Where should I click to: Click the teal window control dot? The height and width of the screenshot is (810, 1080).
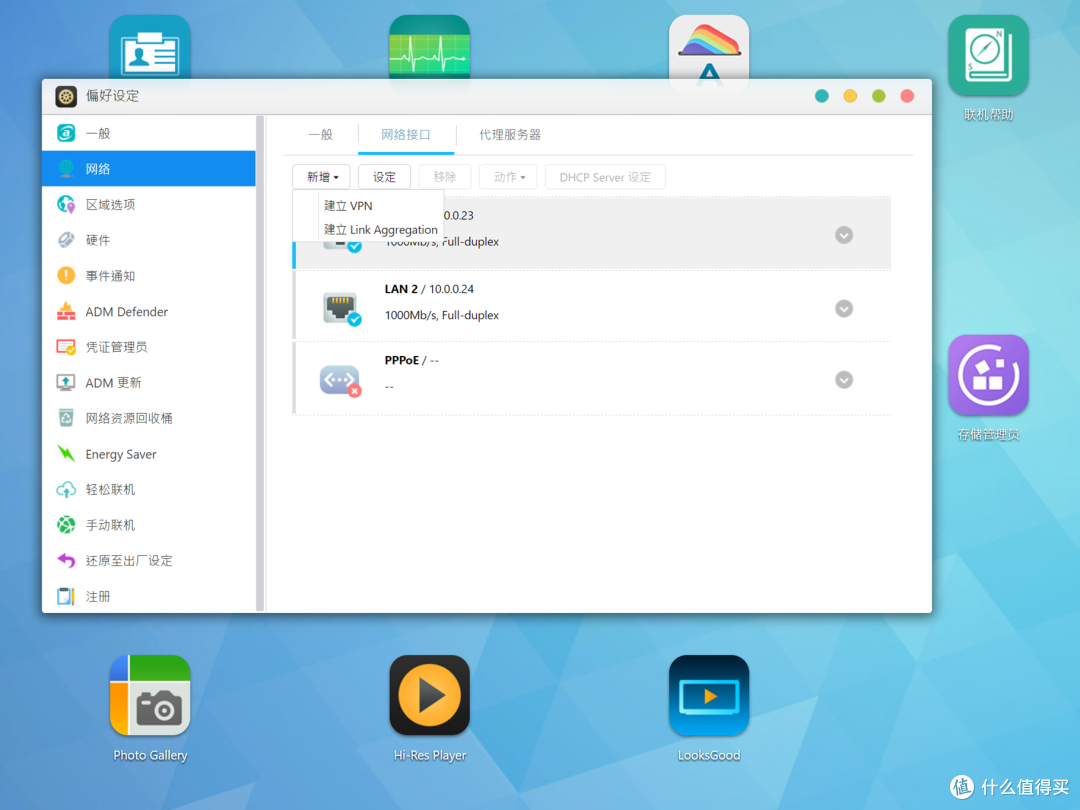(822, 96)
